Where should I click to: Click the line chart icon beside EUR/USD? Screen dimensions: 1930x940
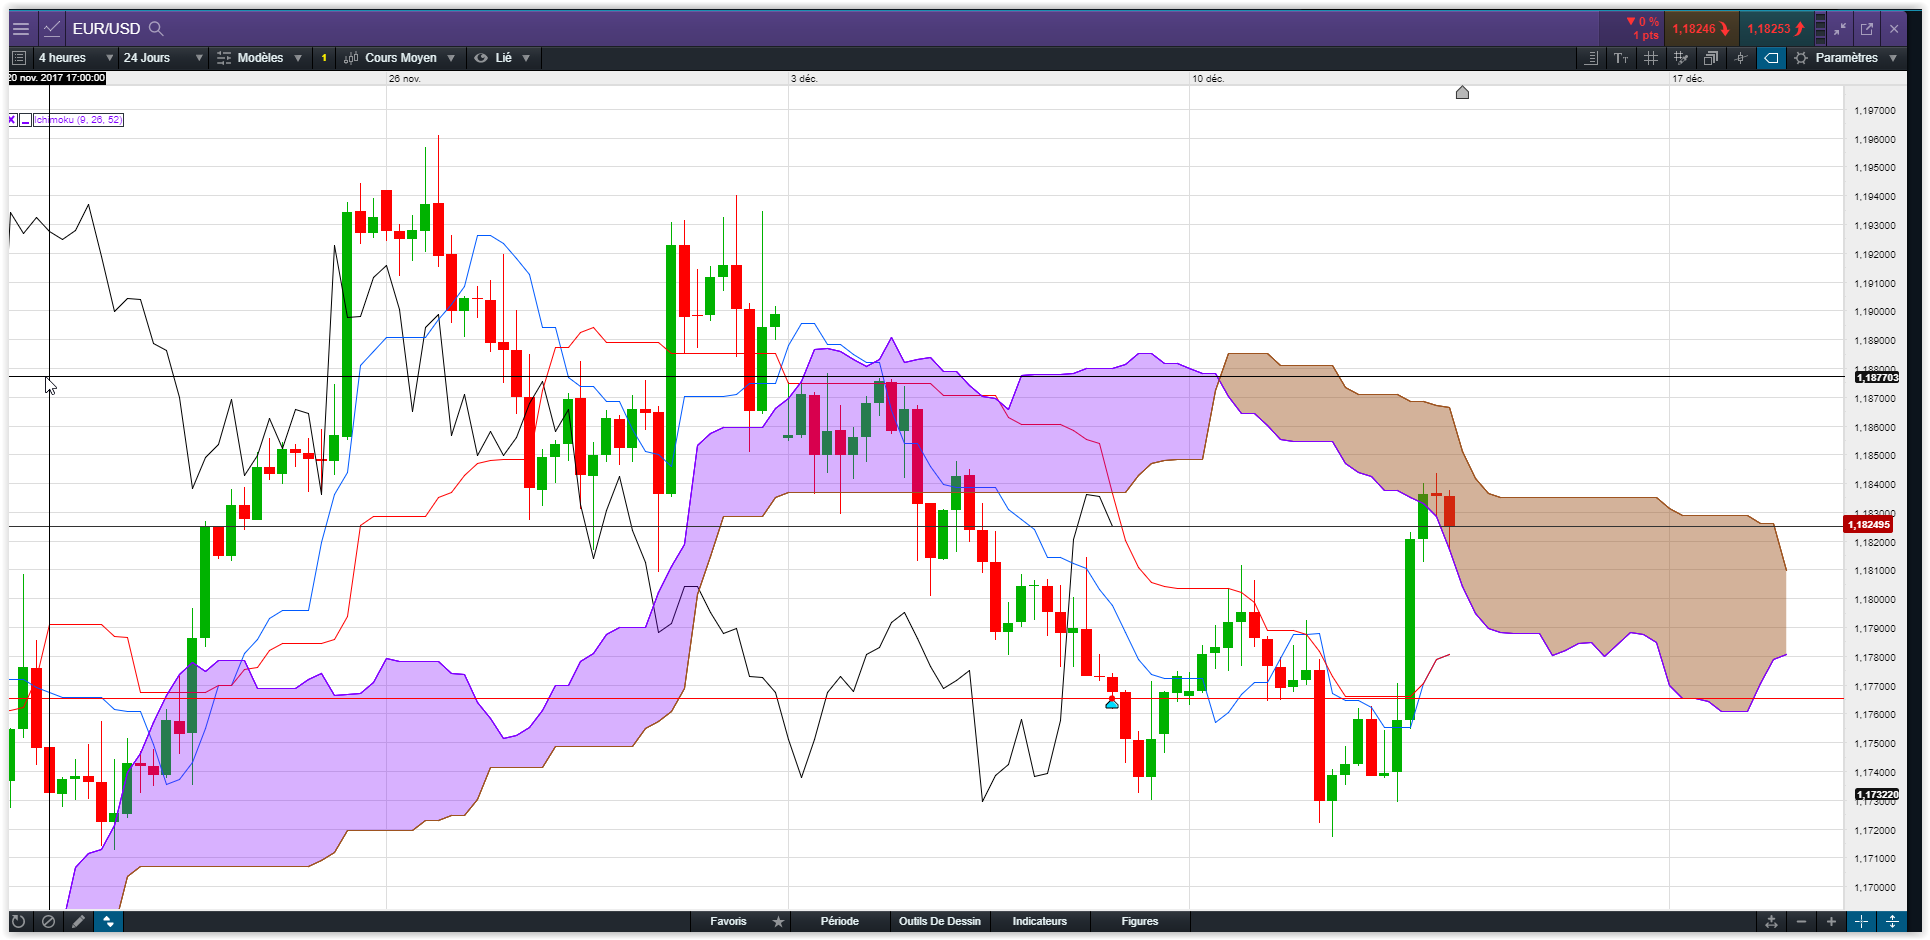[52, 28]
